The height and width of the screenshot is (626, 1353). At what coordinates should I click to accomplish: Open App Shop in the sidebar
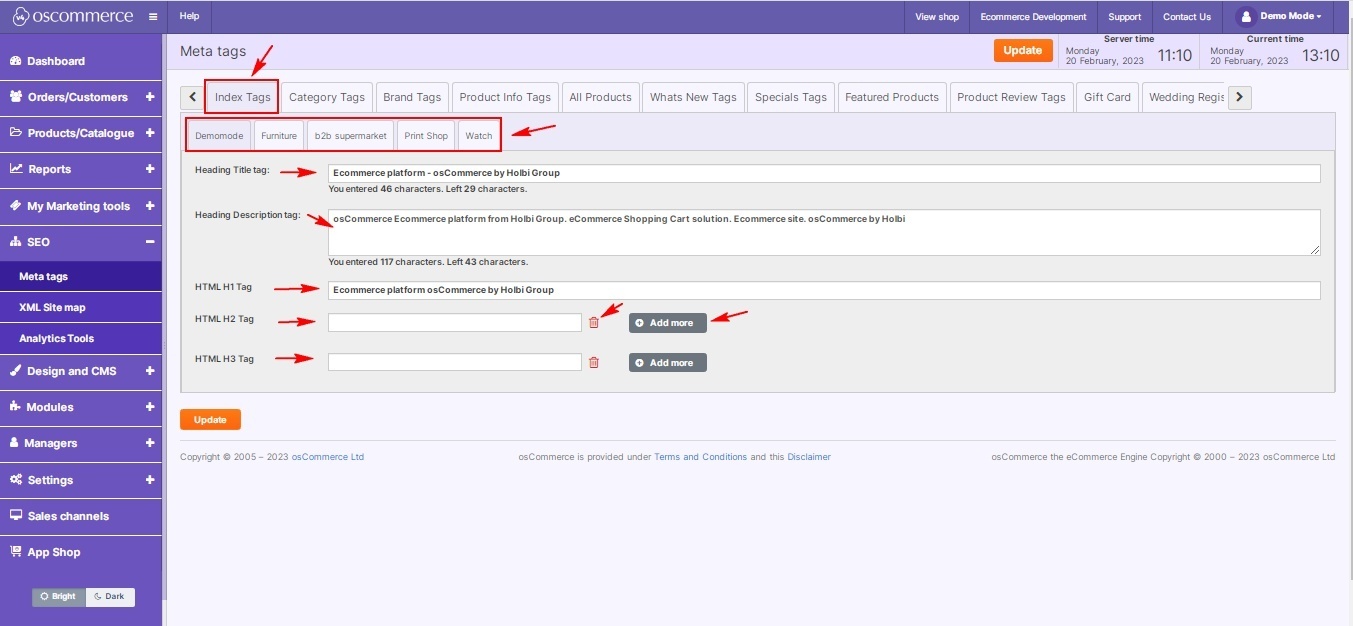[53, 552]
